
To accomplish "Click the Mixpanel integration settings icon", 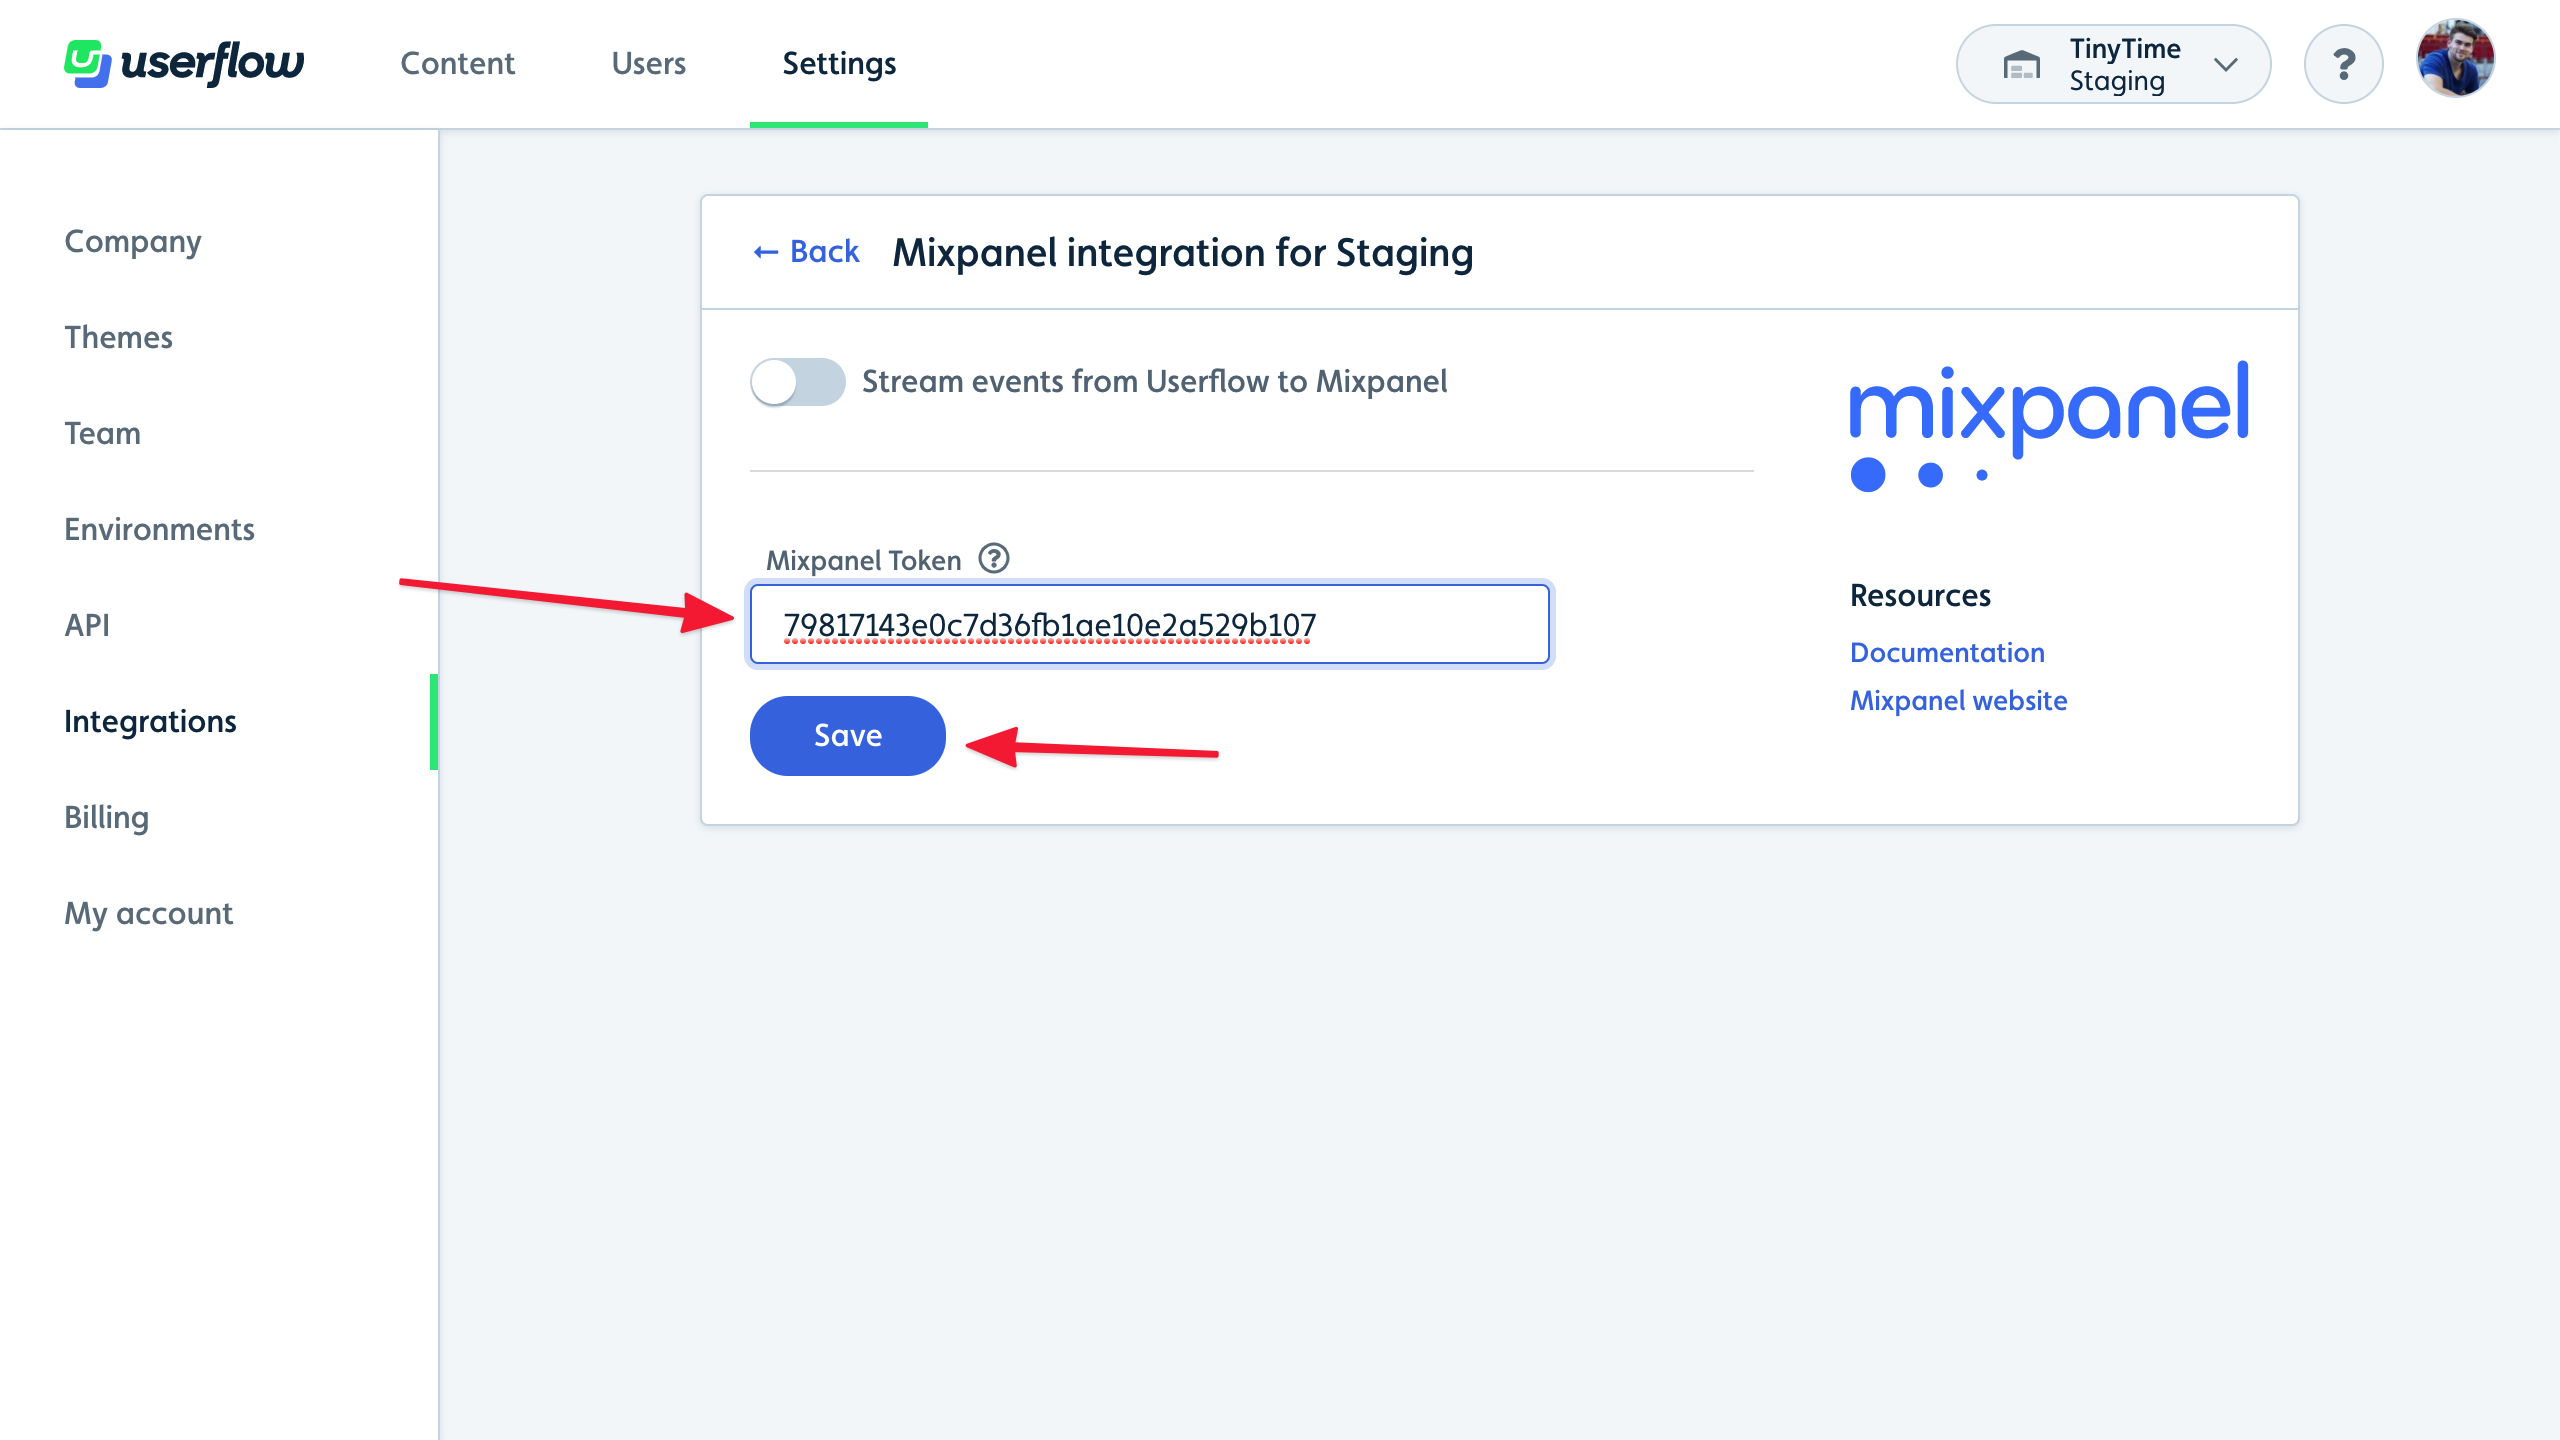I will pos(993,559).
